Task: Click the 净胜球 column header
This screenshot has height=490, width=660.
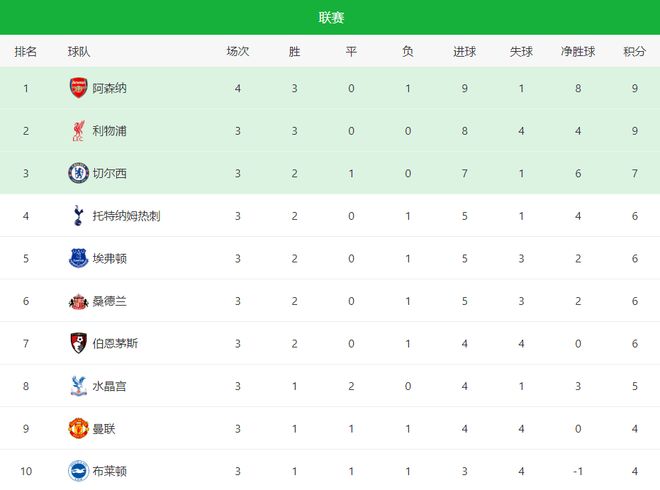Action: (x=578, y=52)
